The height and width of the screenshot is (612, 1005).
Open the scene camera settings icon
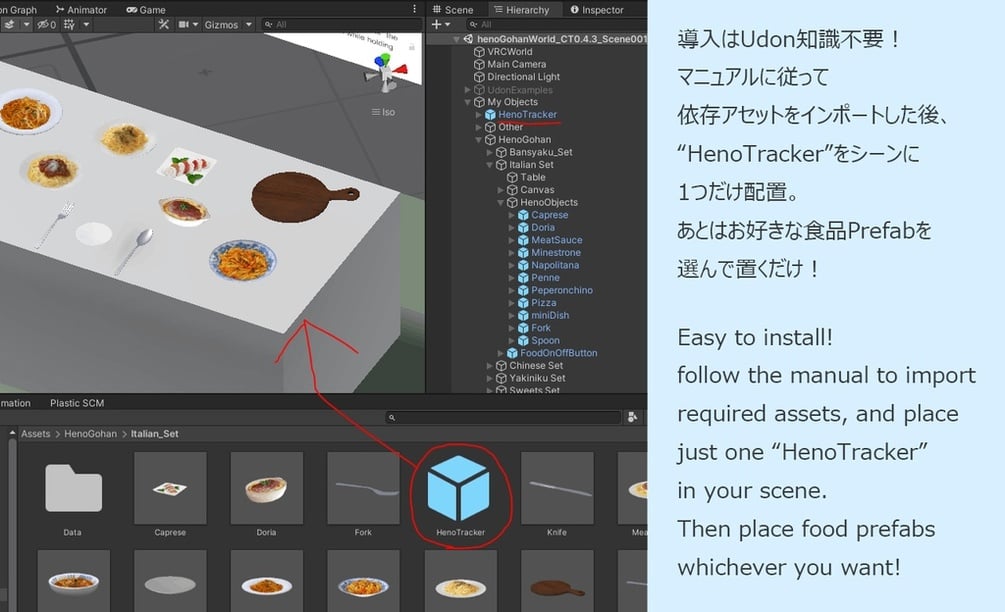click(183, 24)
